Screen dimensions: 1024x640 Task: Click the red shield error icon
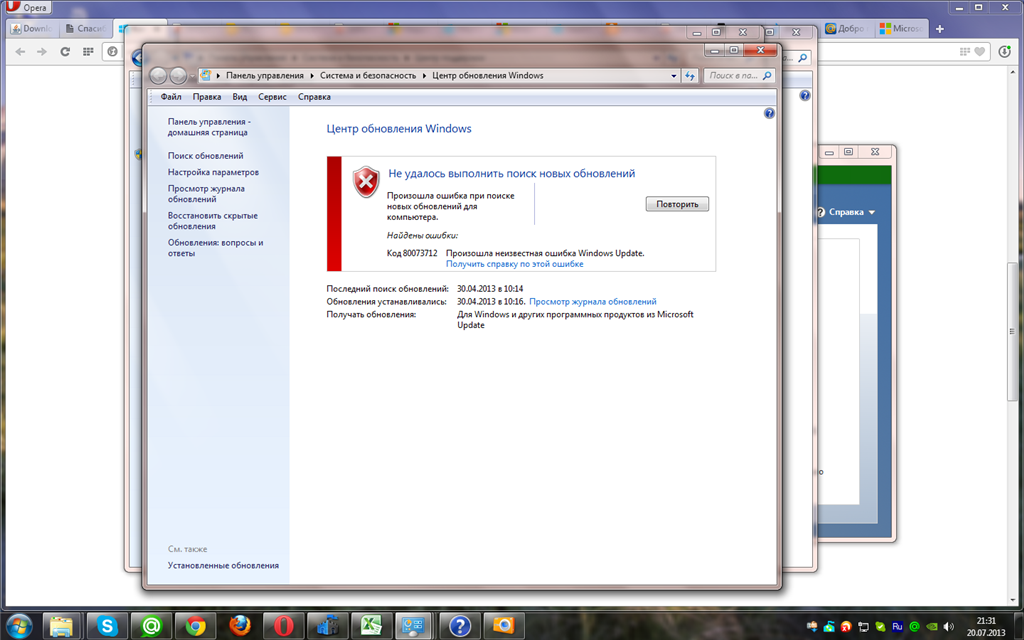coord(366,182)
